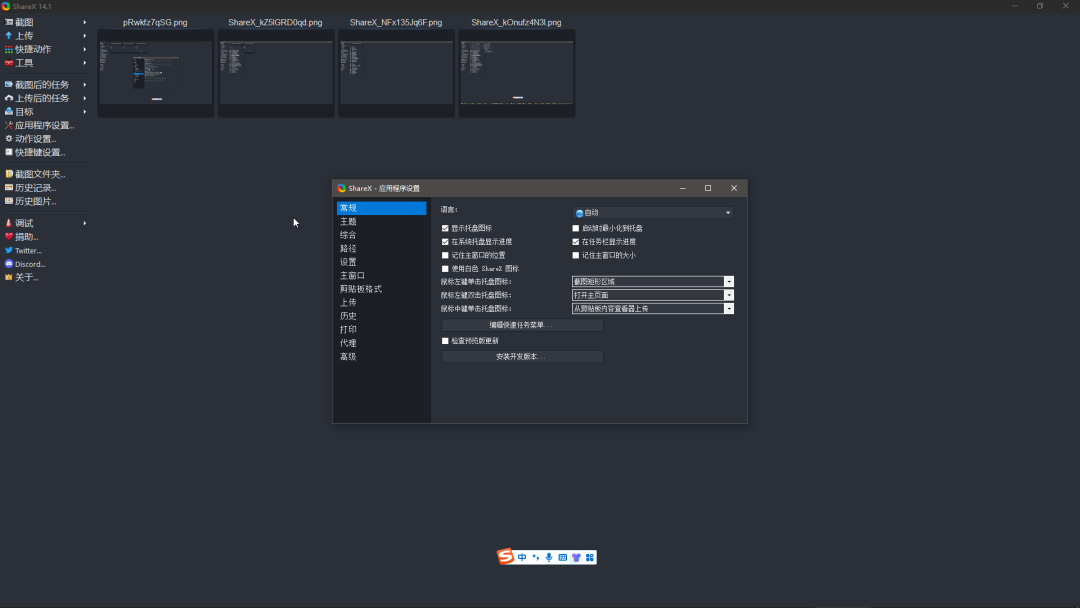Select the ShareX_kOnufz4N3l.png thumbnail
This screenshot has width=1080, height=608.
[x=517, y=73]
